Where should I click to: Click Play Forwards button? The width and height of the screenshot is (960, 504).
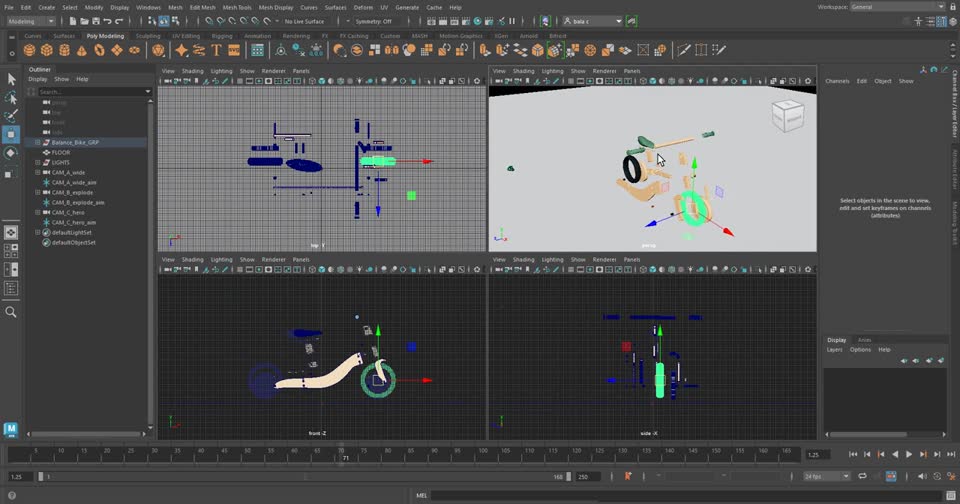[909, 454]
